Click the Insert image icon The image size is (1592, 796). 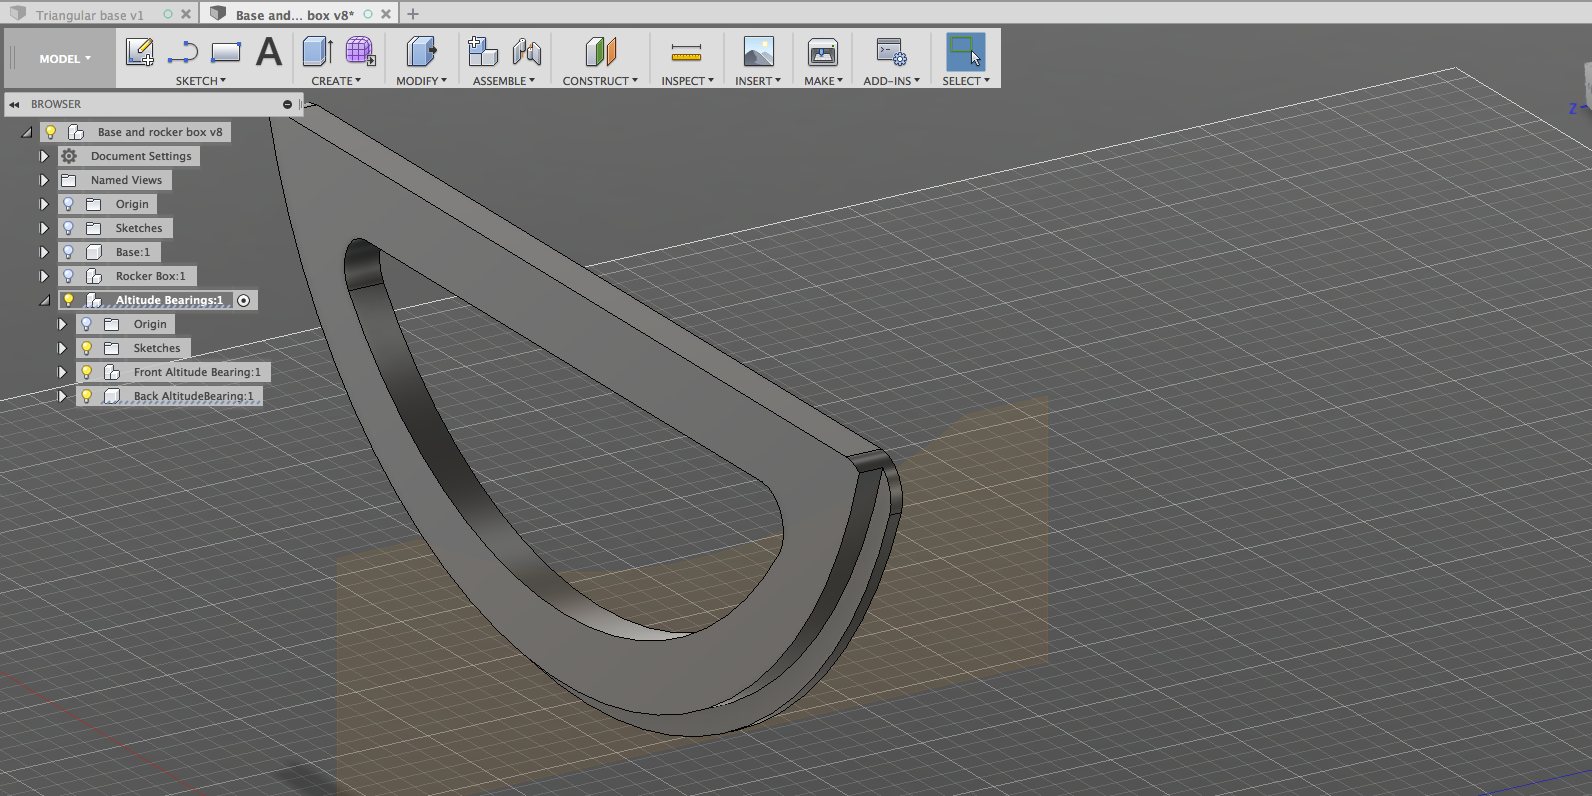pos(758,52)
